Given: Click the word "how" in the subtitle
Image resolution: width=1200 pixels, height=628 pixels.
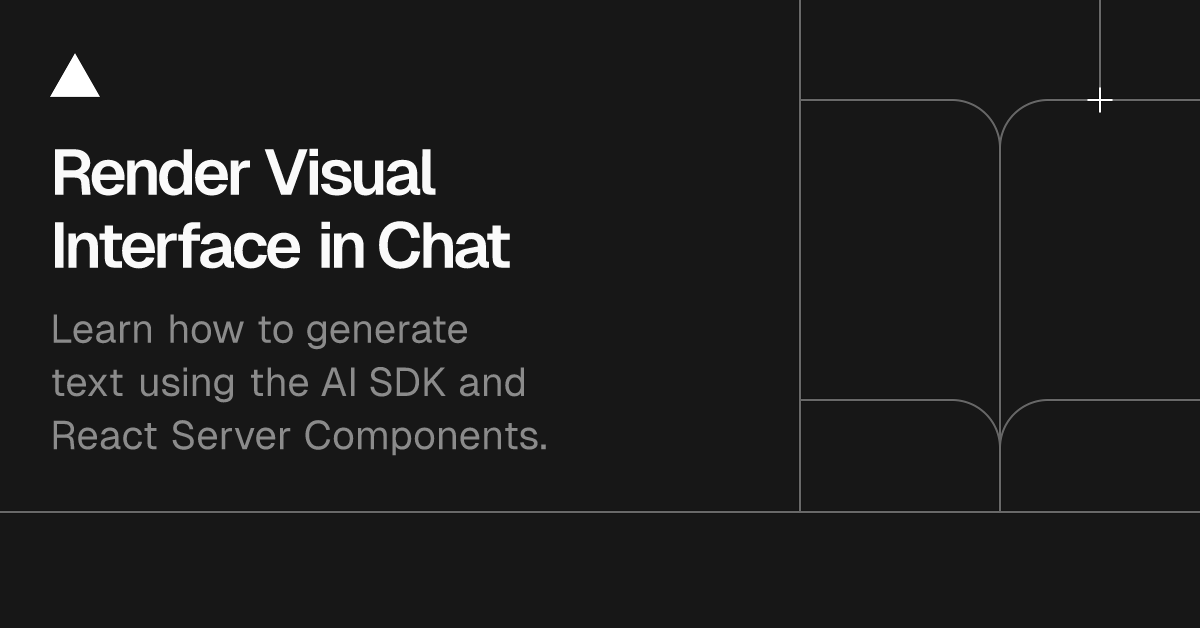Looking at the screenshot, I should [x=205, y=329].
